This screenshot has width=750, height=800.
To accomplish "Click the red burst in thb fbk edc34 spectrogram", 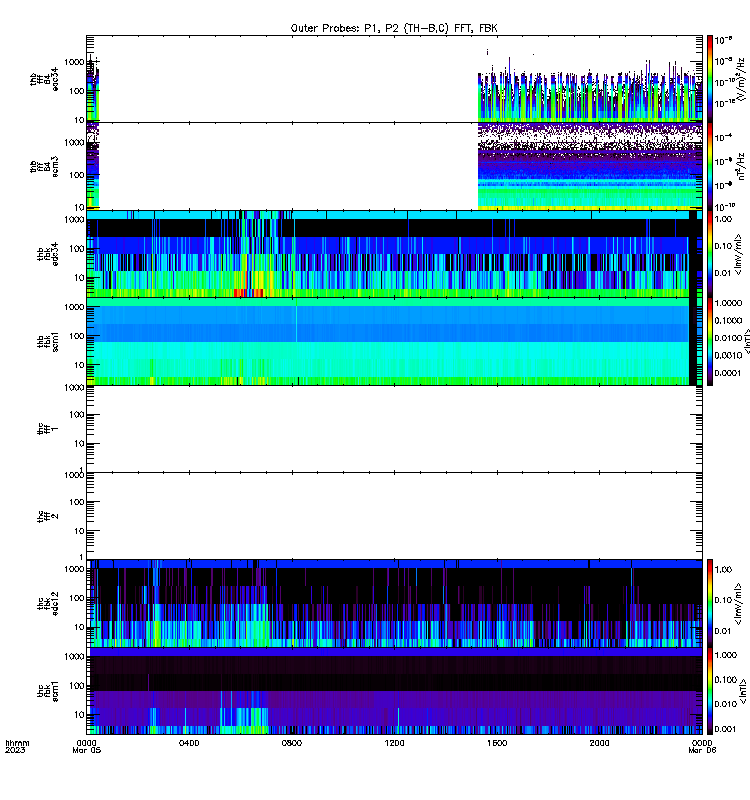I will (x=248, y=293).
